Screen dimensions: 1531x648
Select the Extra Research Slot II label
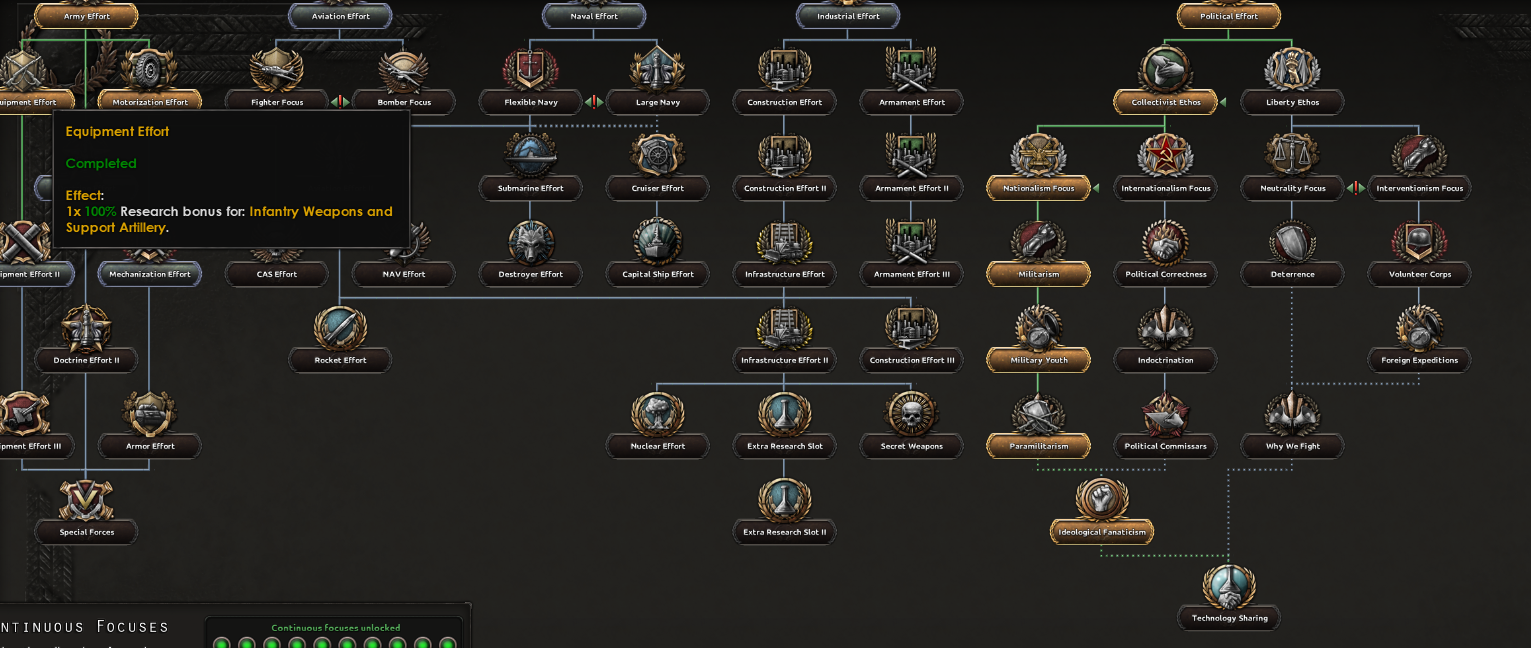tap(785, 532)
